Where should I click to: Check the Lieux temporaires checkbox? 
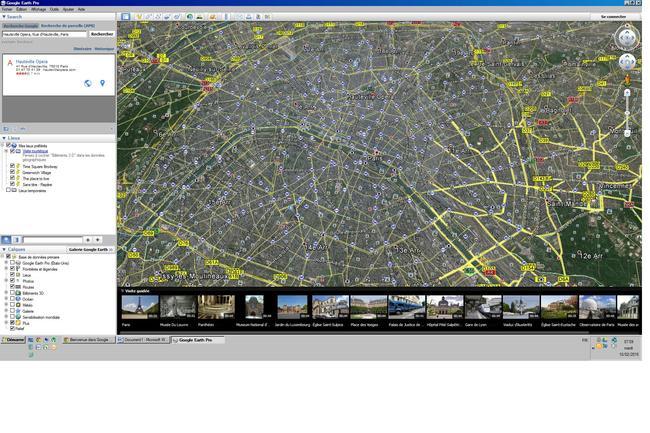point(8,190)
